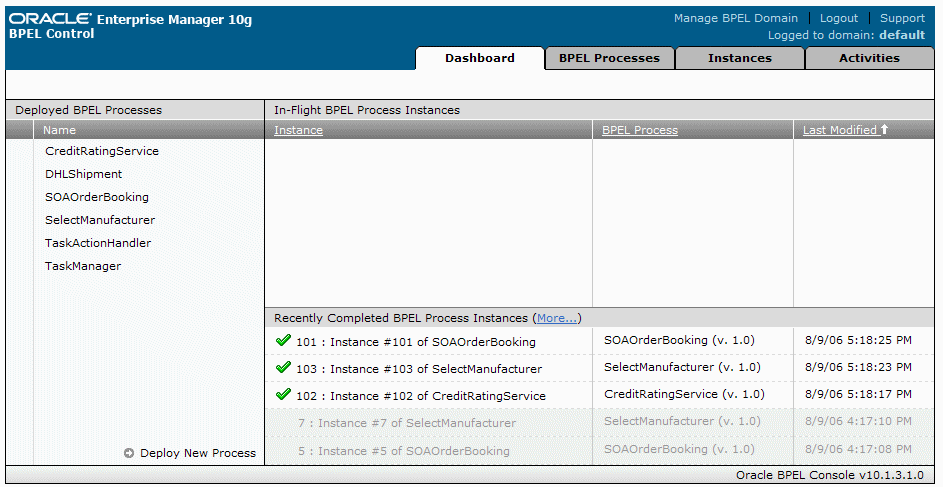
Task: Click SOAOrderBooking (v. 1.0) in instance 101 row
Action: click(x=679, y=340)
